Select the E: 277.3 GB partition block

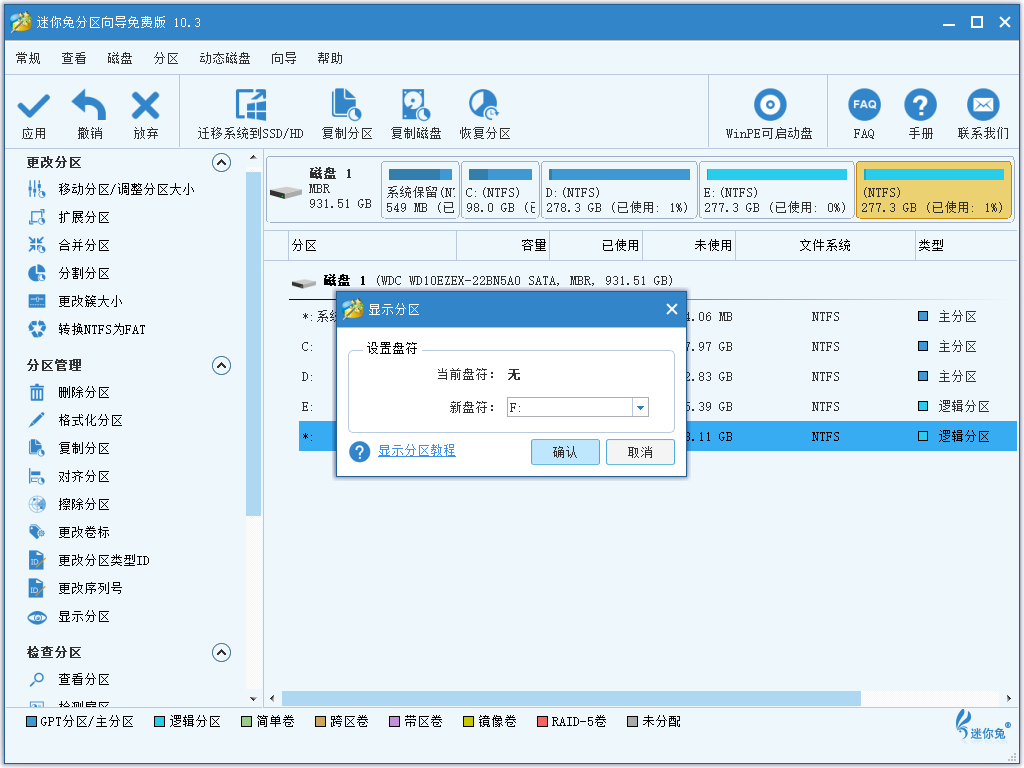(776, 190)
